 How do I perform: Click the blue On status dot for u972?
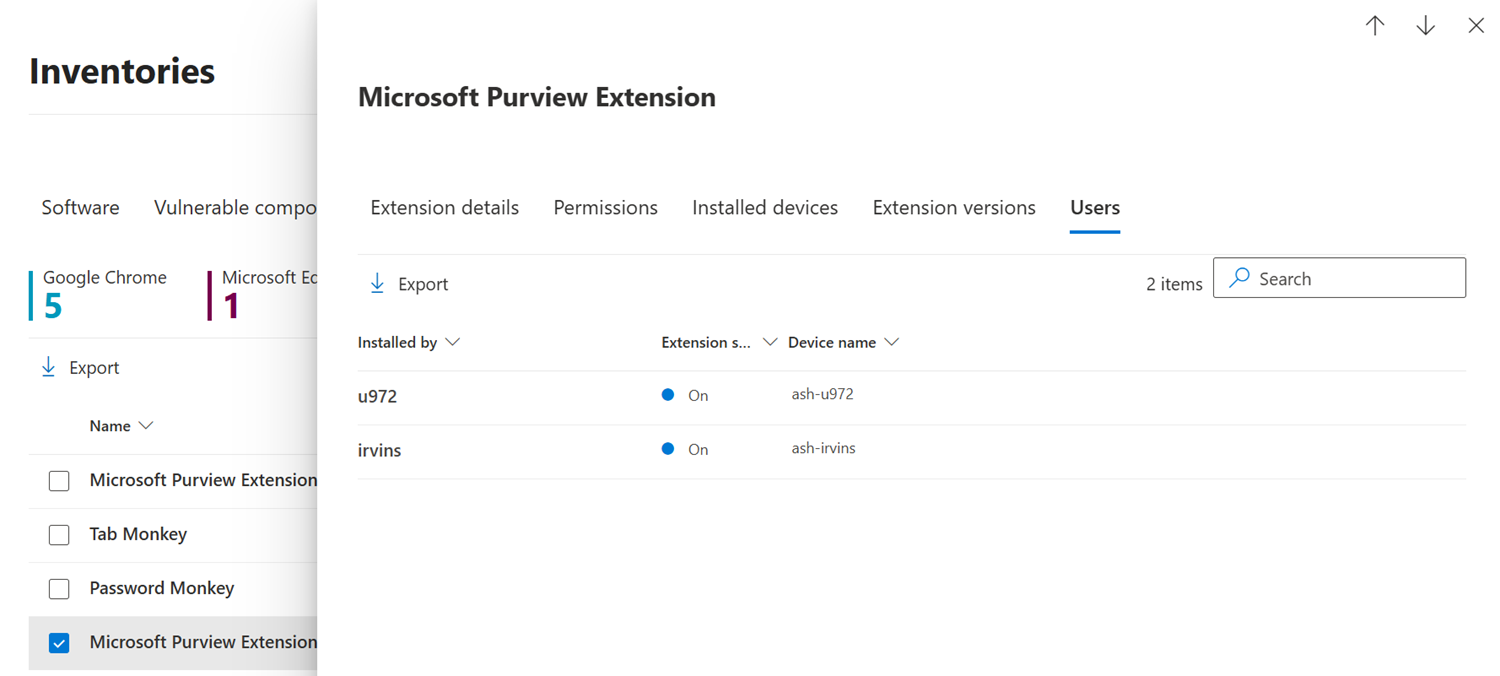pos(668,395)
